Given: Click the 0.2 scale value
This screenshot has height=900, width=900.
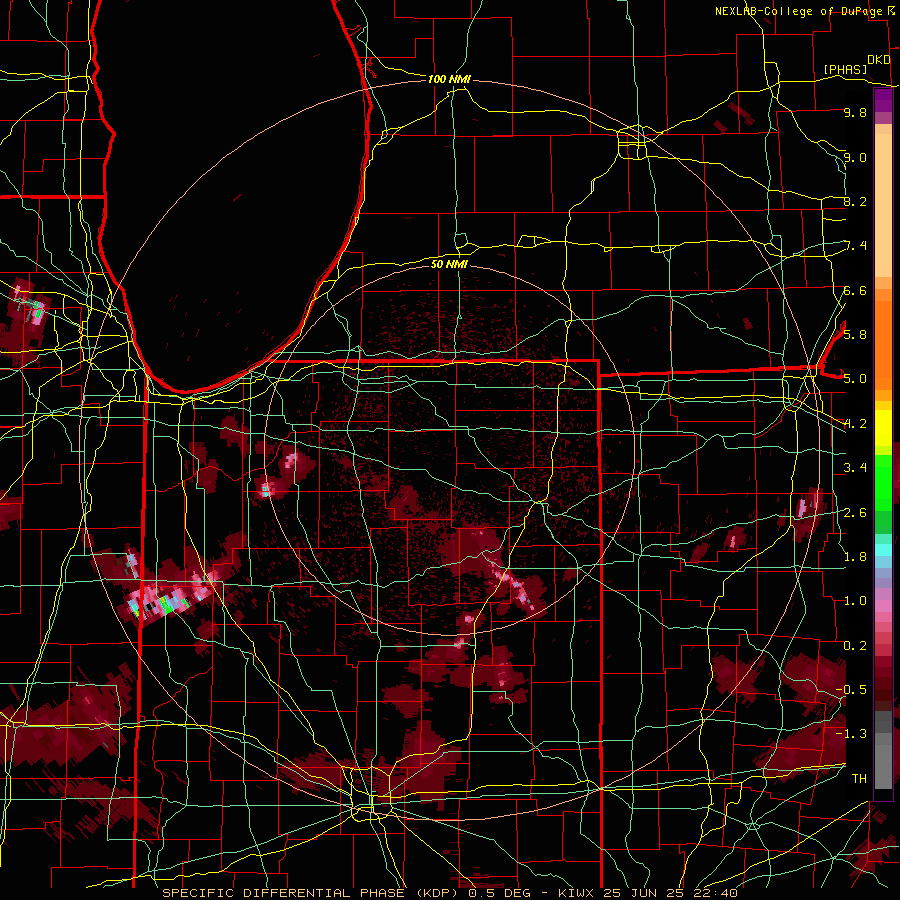Looking at the screenshot, I should (855, 645).
